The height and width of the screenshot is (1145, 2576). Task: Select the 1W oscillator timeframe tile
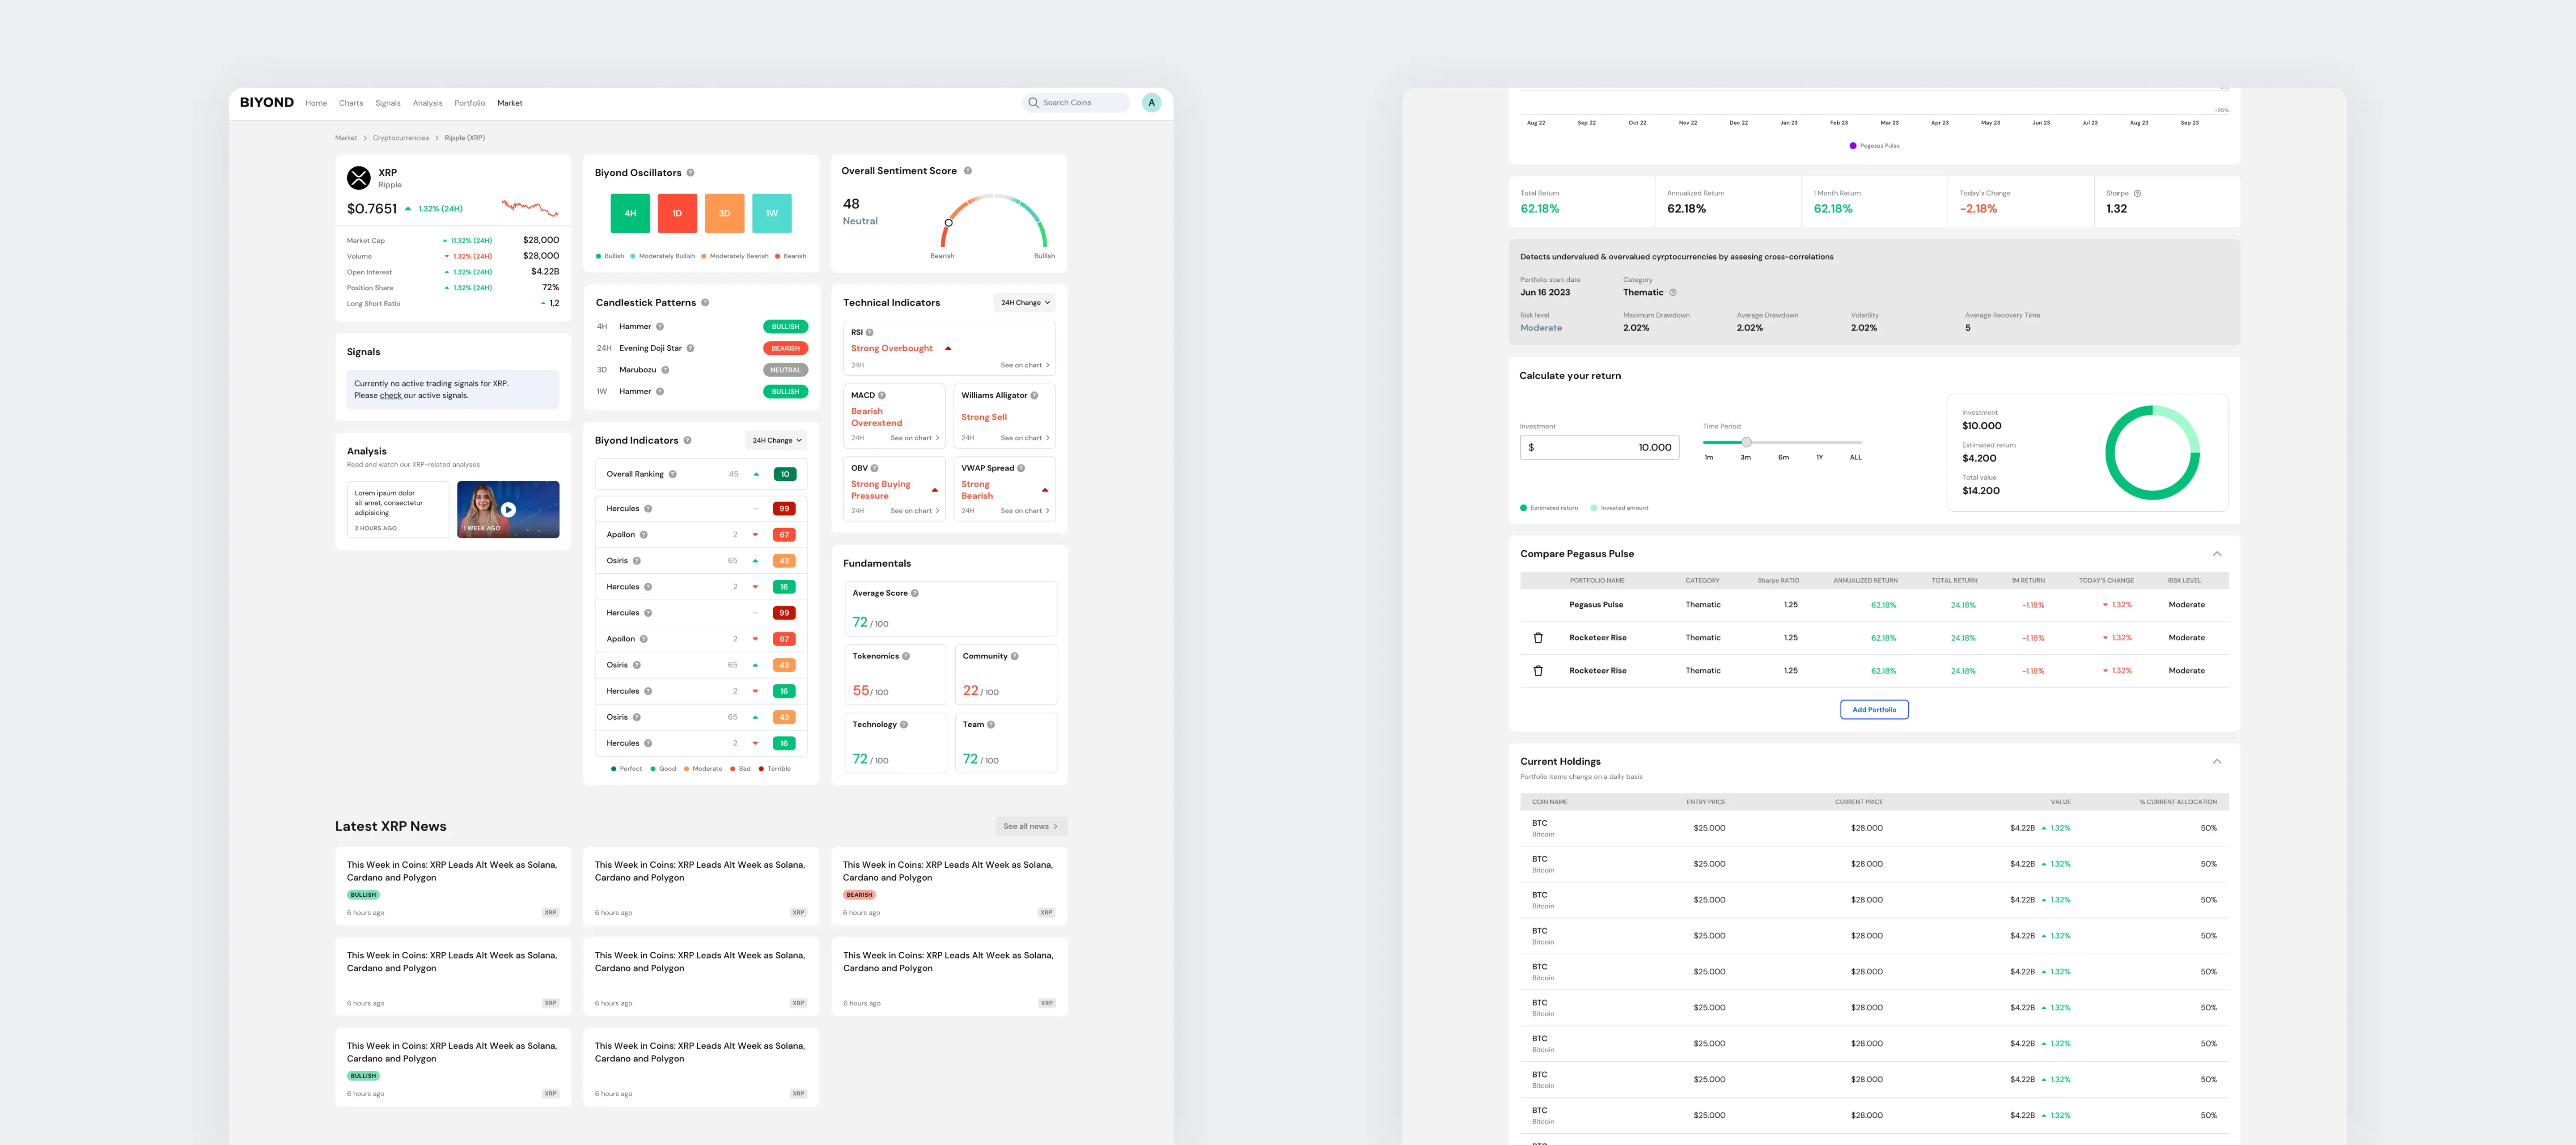click(x=772, y=213)
